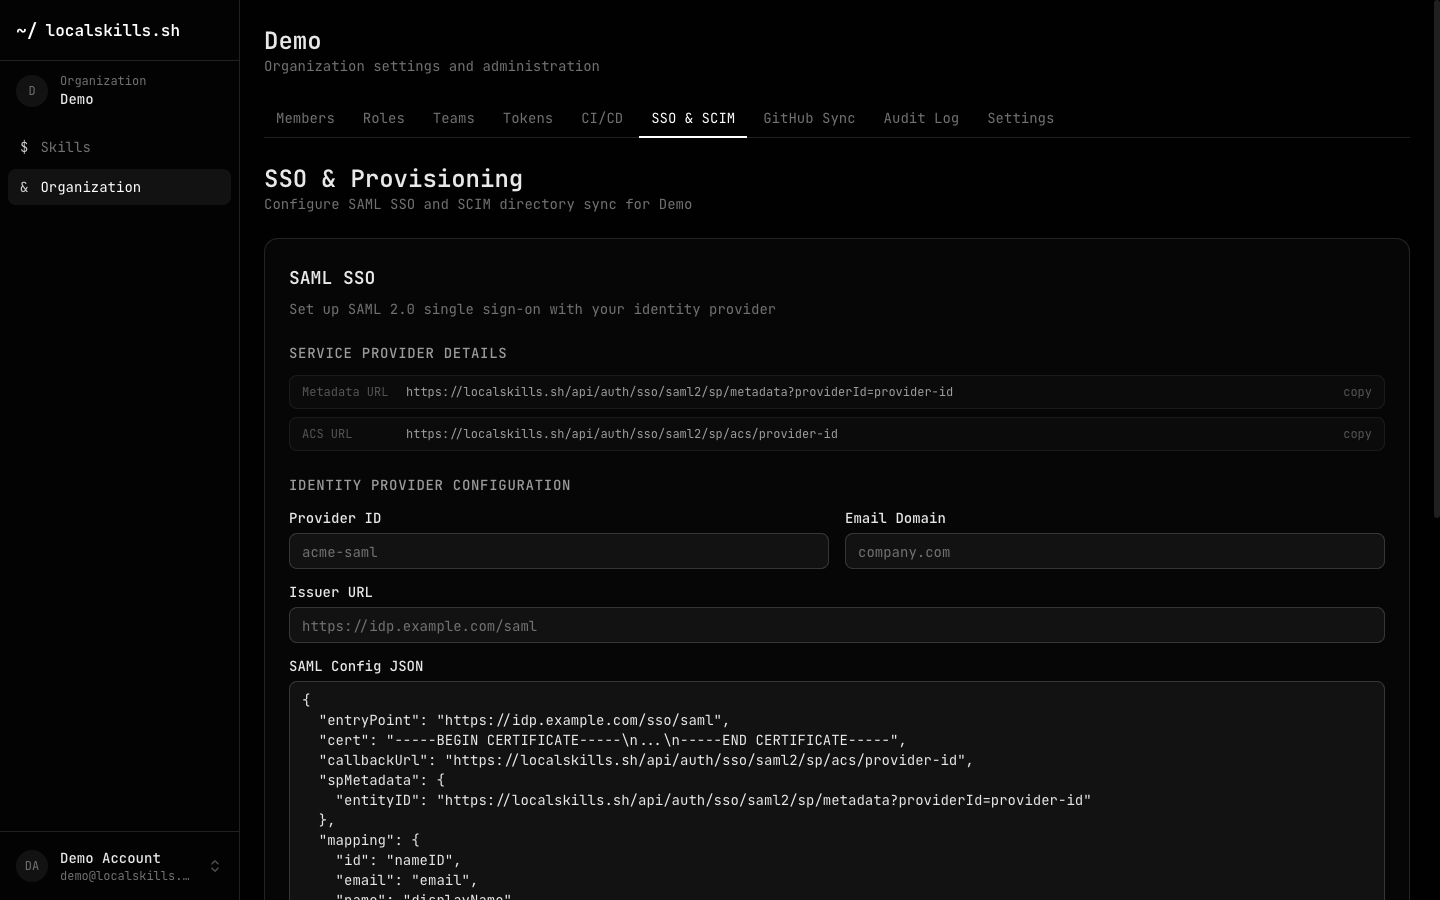
Task: Focus the Issuer URL input field
Action: (837, 625)
